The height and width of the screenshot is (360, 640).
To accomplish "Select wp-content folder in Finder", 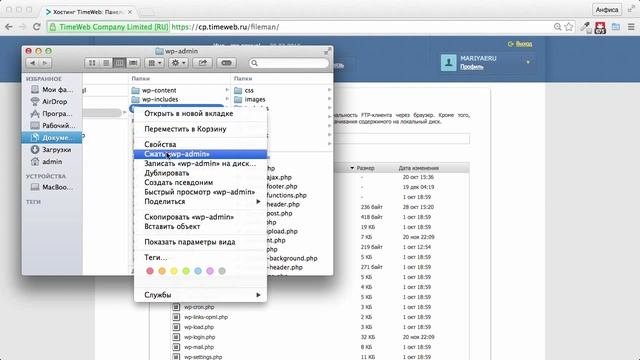I will 159,90.
